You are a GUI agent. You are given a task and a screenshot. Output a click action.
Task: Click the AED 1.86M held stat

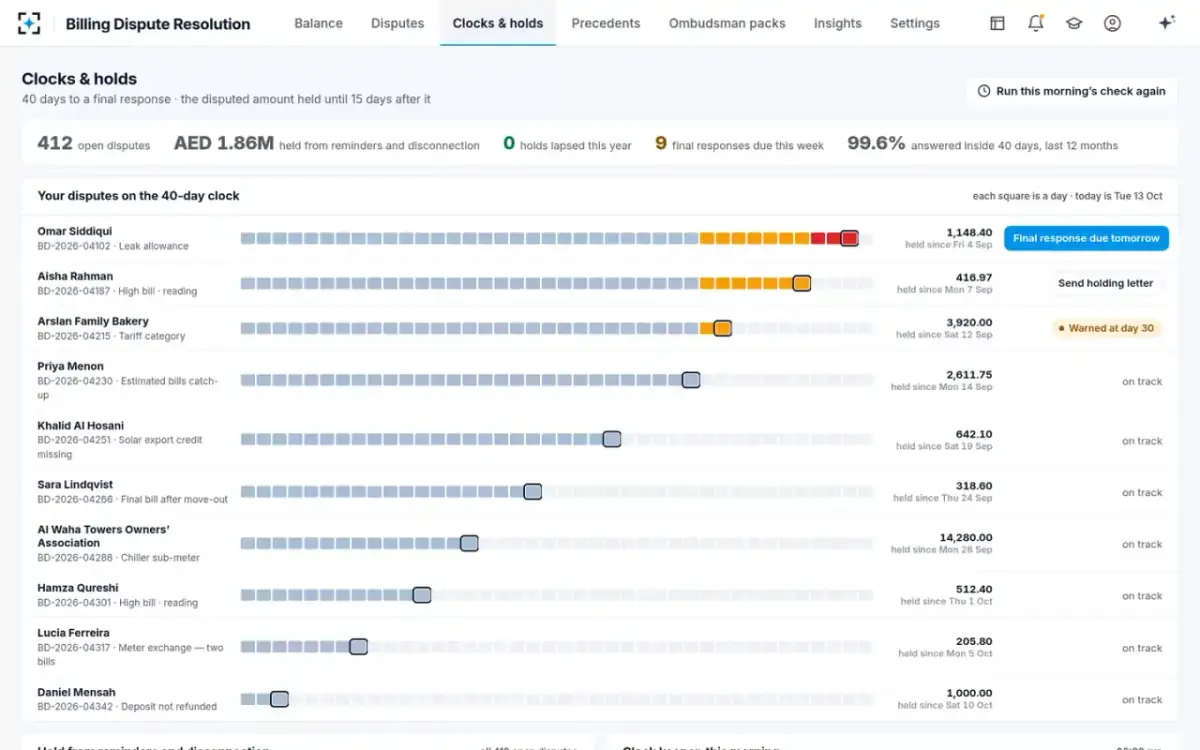click(327, 144)
